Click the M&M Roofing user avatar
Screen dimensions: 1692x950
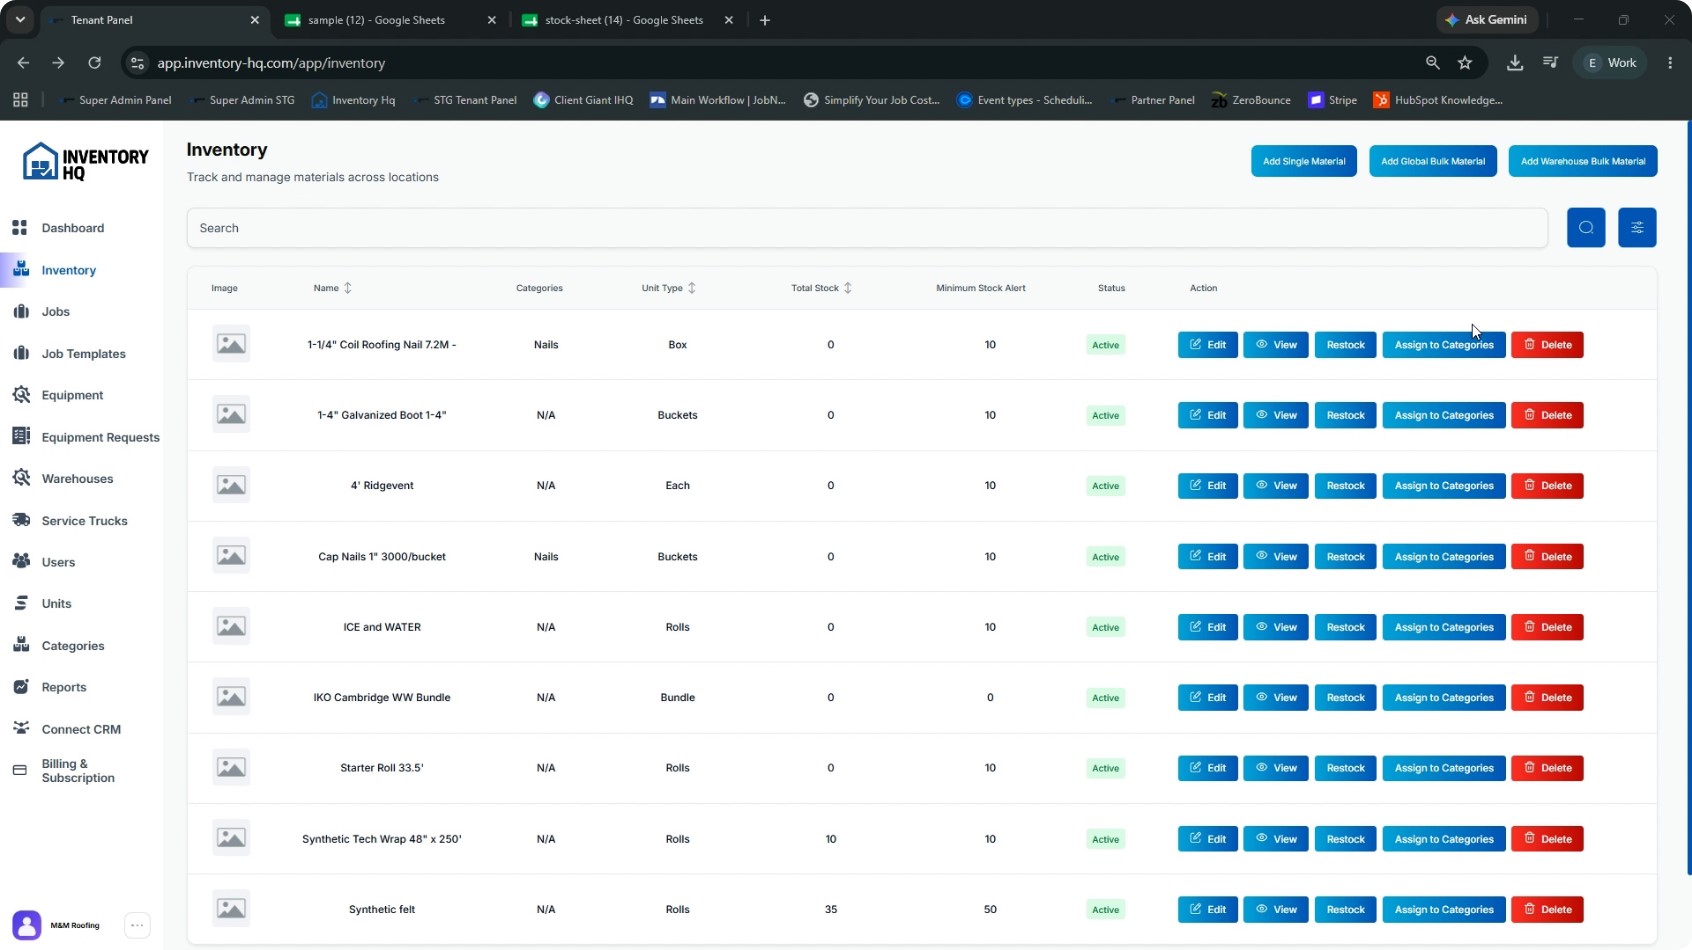[27, 925]
